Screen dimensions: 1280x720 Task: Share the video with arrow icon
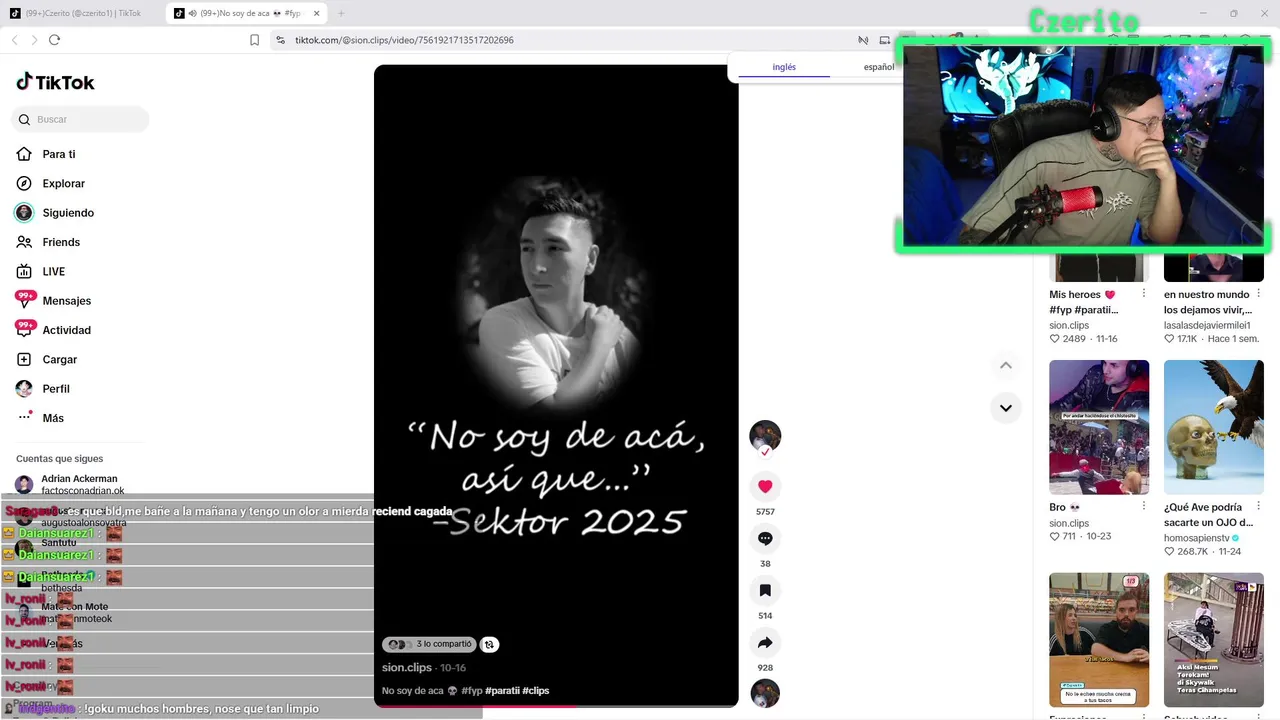pyautogui.click(x=765, y=642)
